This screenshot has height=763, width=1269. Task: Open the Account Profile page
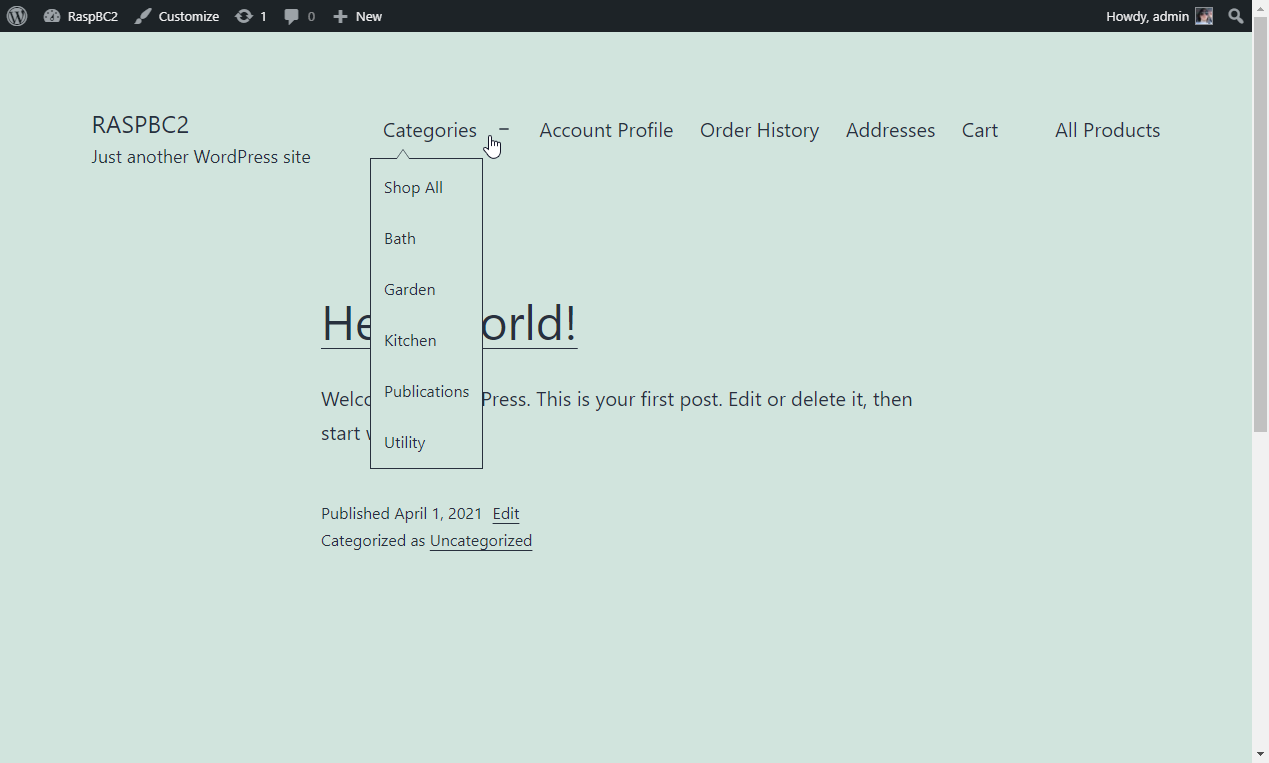tap(606, 130)
